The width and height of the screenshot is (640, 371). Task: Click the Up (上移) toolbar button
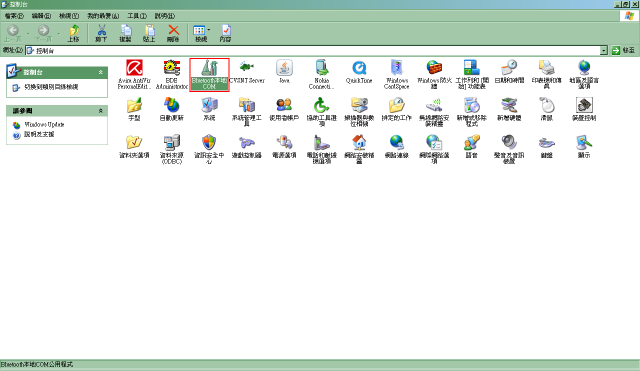[73, 33]
